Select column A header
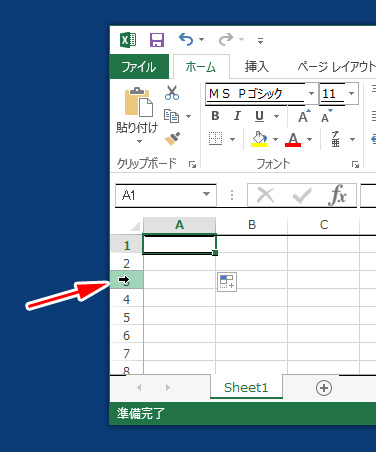The image size is (376, 452). (x=180, y=225)
